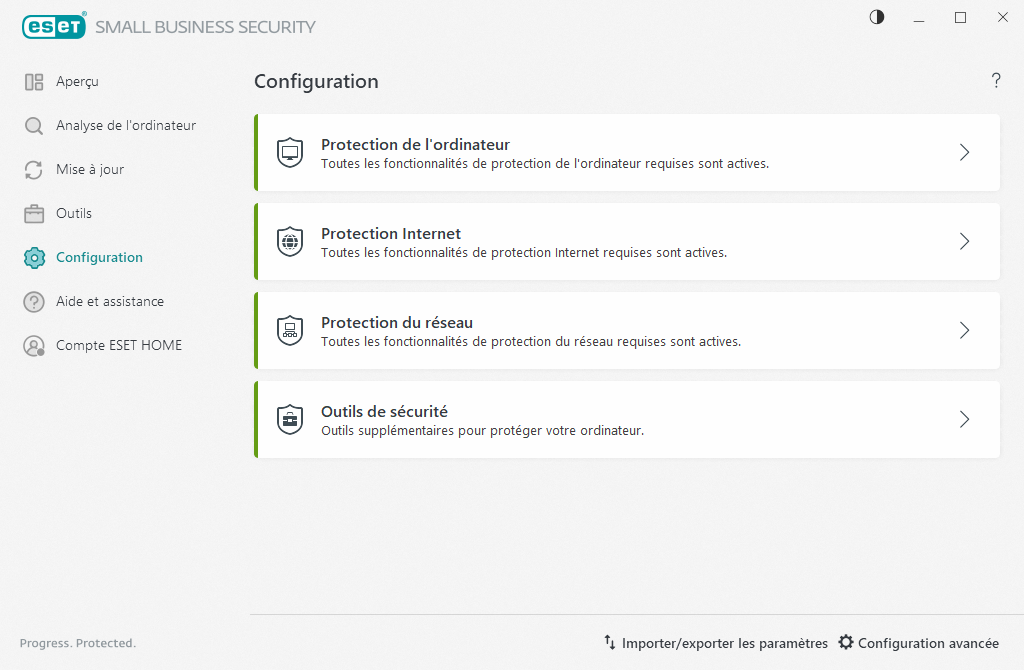Click the magnifier icon for Analyse de l'ordinateur

pos(34,126)
